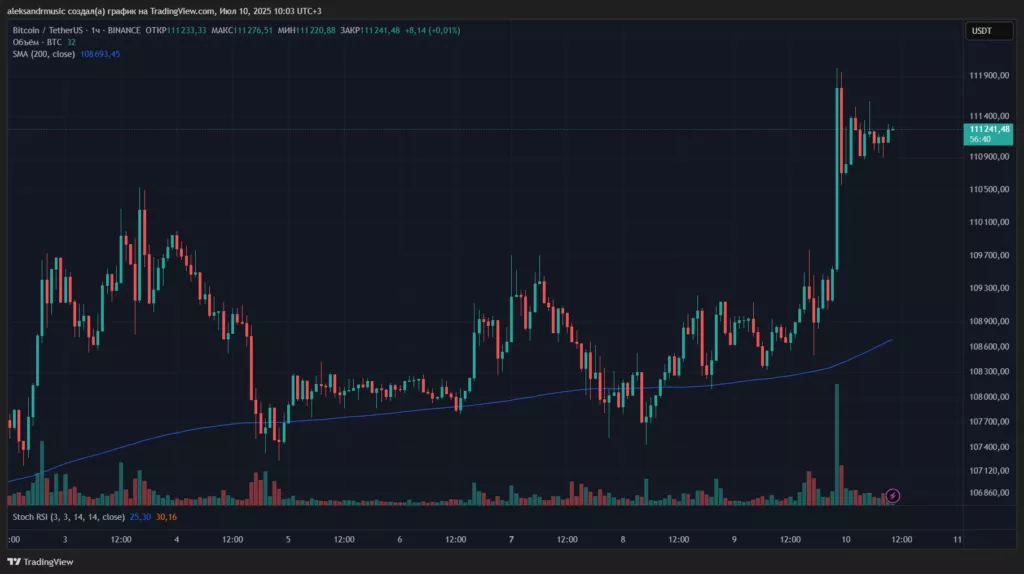Click the 106 860,00 price axis label
Viewport: 1024px width, 574px height.
click(989, 492)
